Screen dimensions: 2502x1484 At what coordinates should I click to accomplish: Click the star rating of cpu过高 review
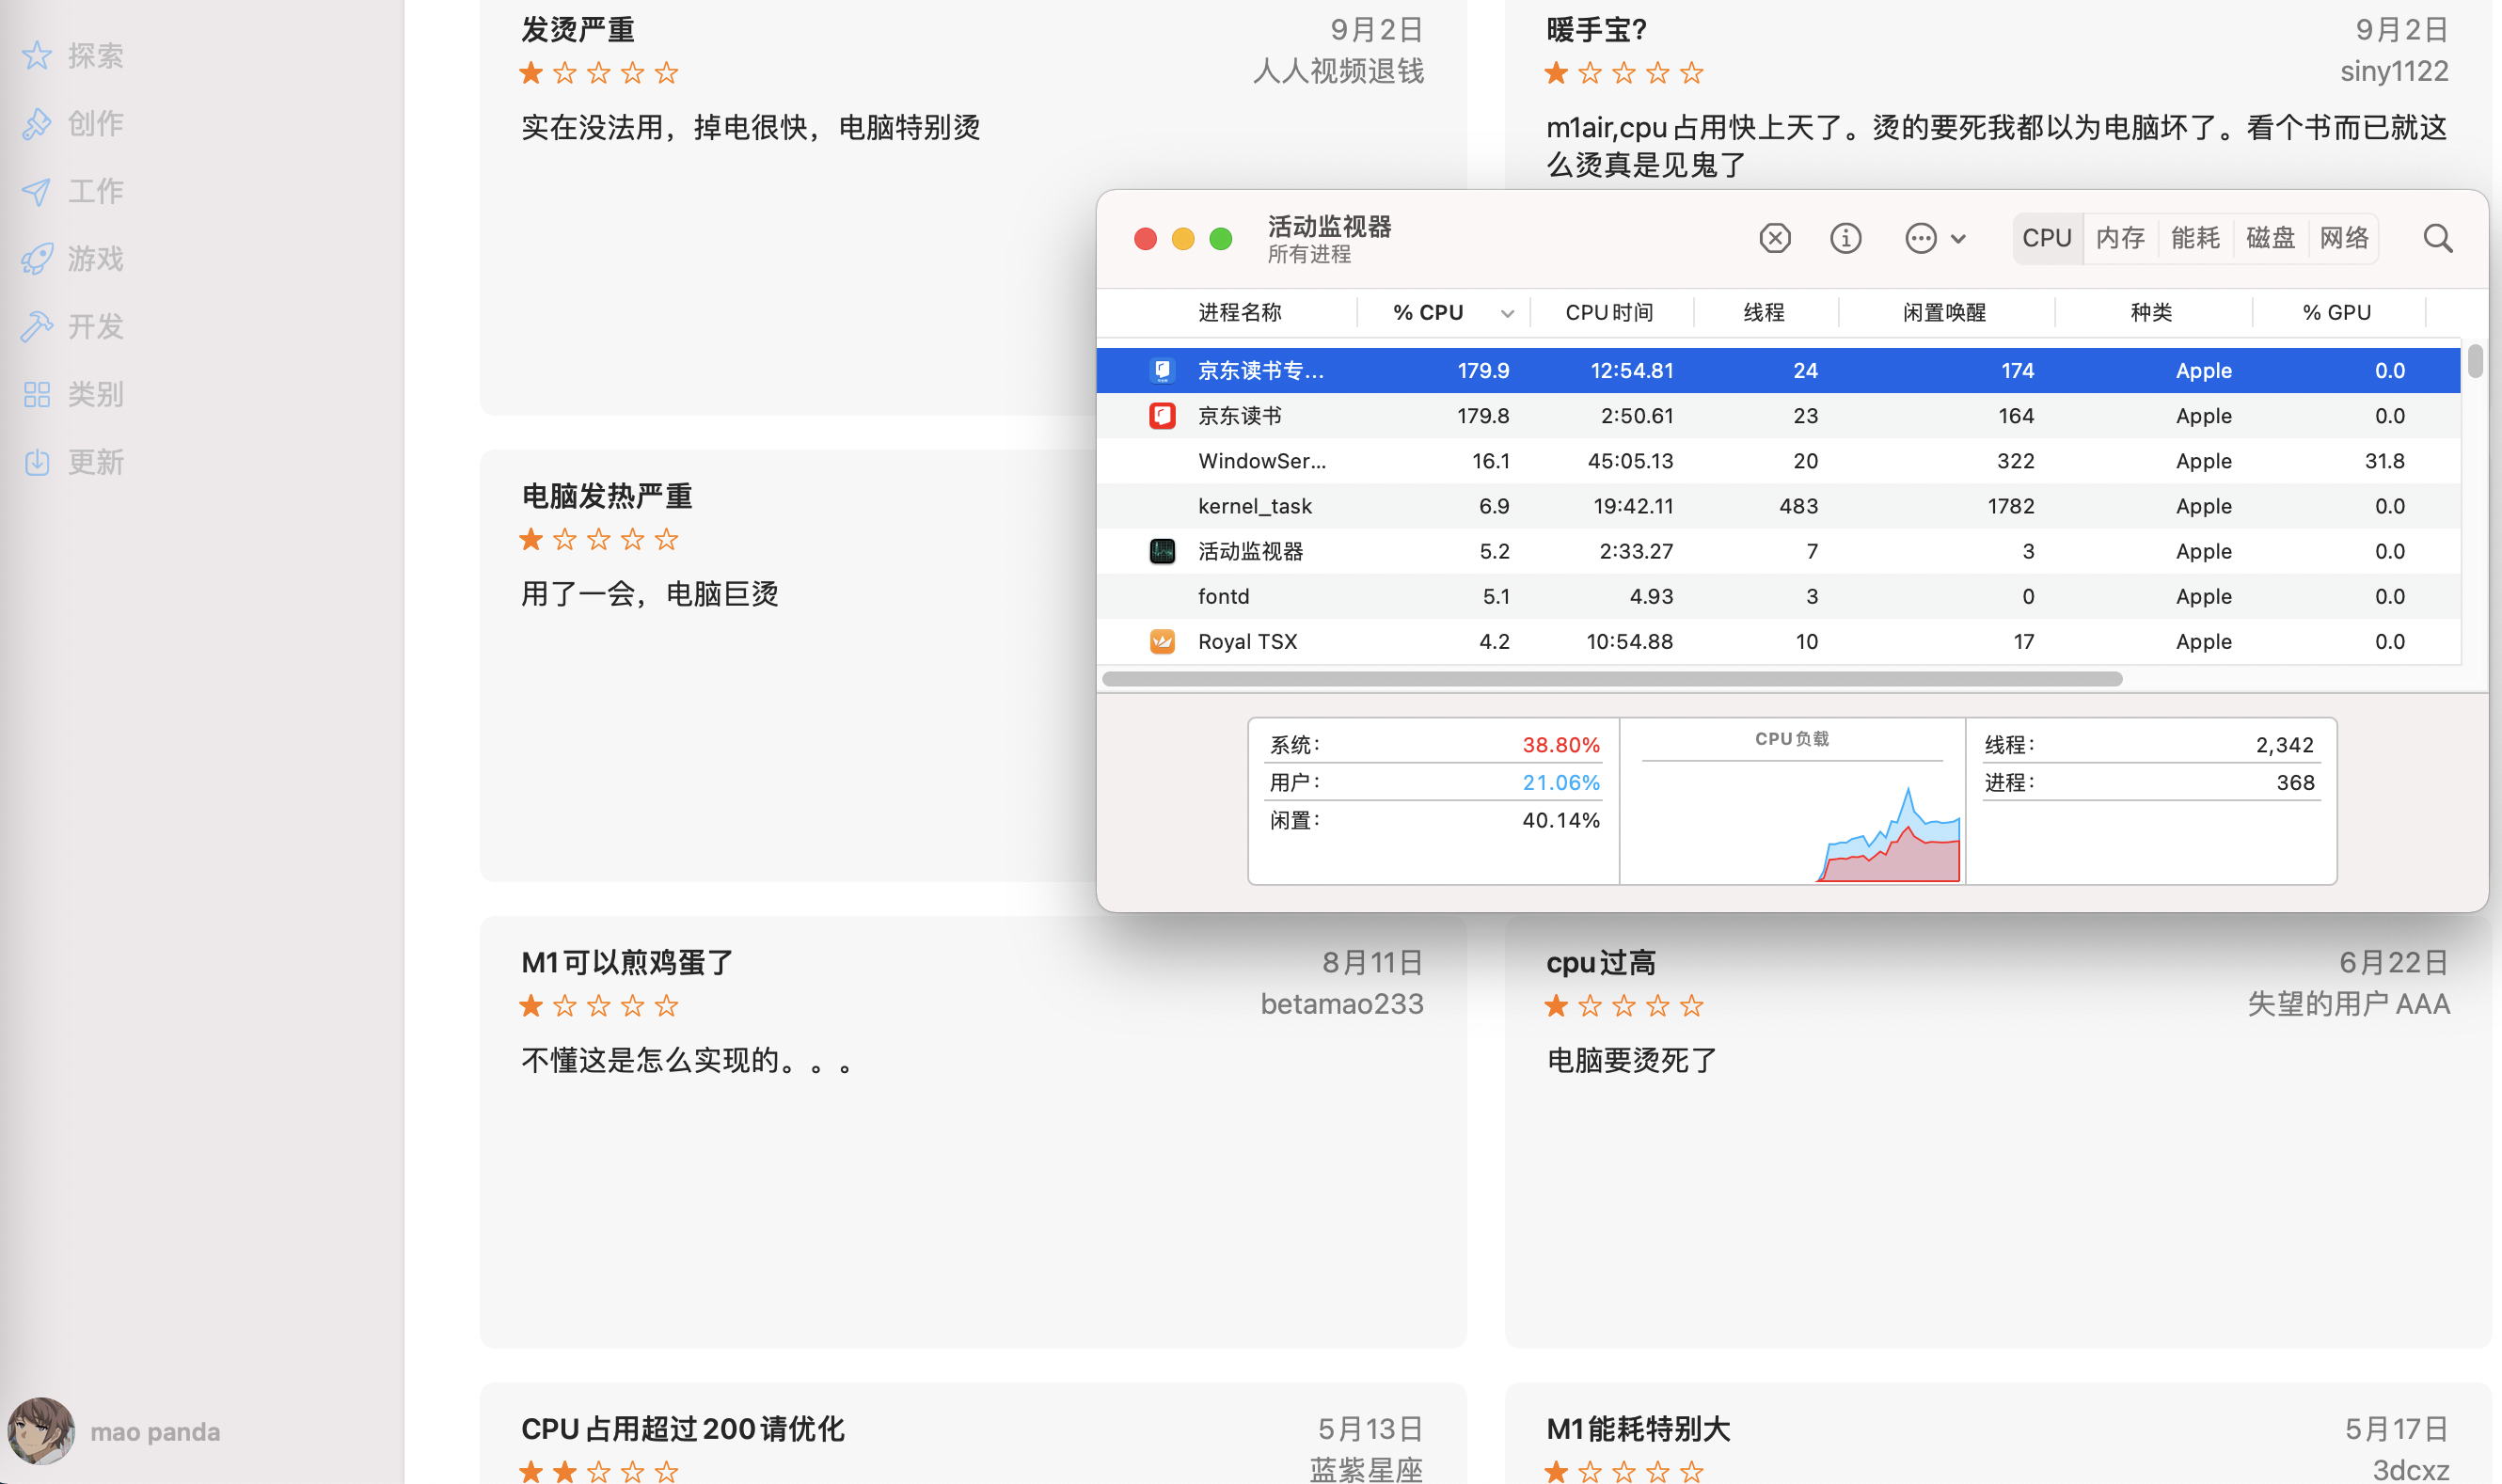[1624, 1006]
